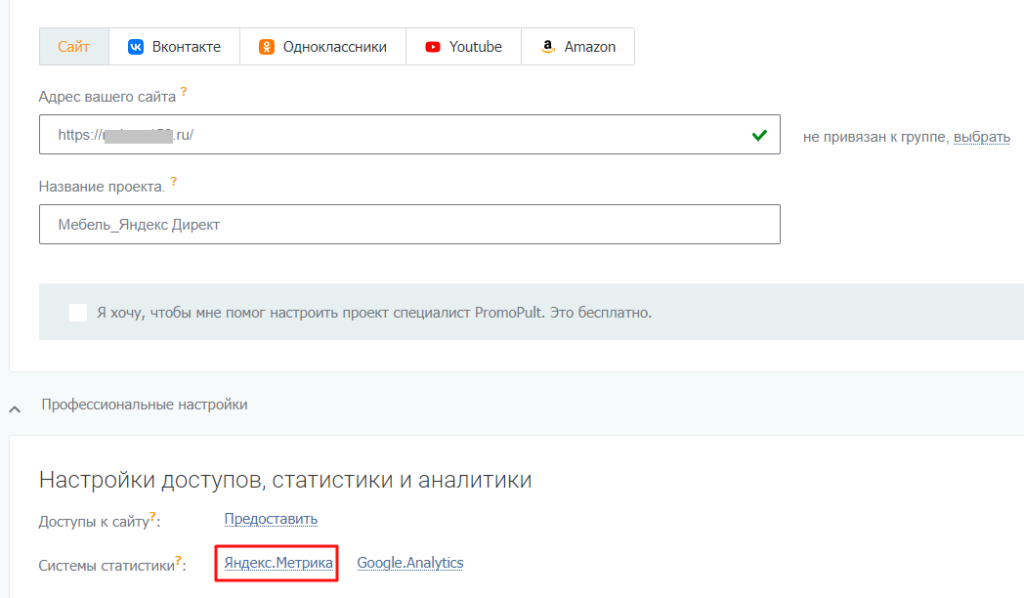Viewport: 1024px width, 598px height.
Task: Click help icon beside 'Адрес вашего сайта'
Action: 184,92
